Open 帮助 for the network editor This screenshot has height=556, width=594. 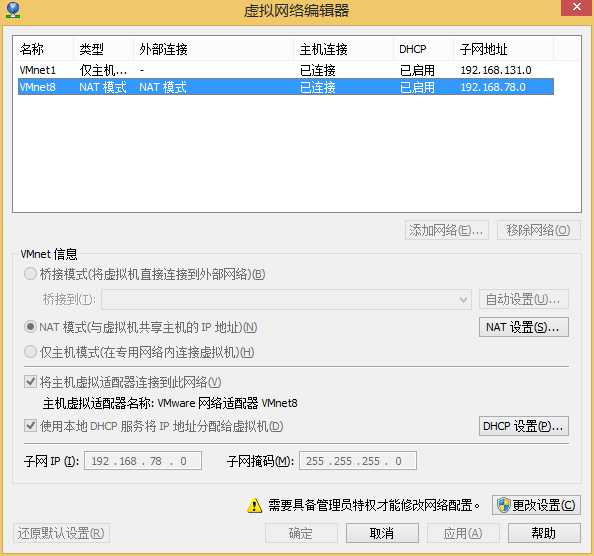(x=544, y=533)
